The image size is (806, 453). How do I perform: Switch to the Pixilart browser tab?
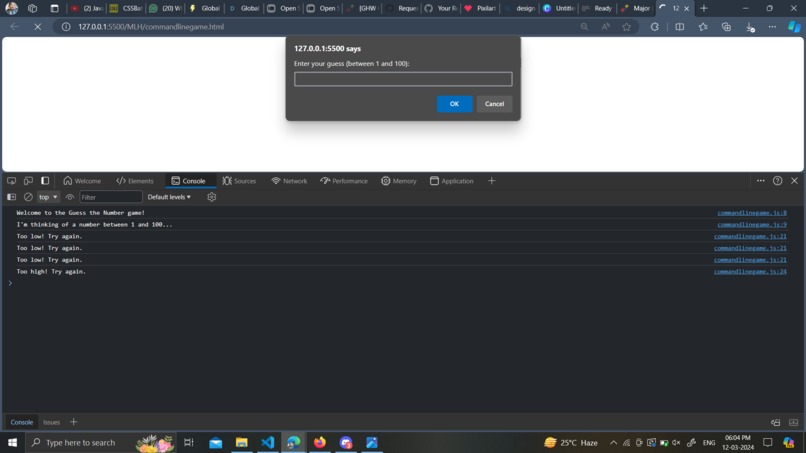click(x=480, y=8)
